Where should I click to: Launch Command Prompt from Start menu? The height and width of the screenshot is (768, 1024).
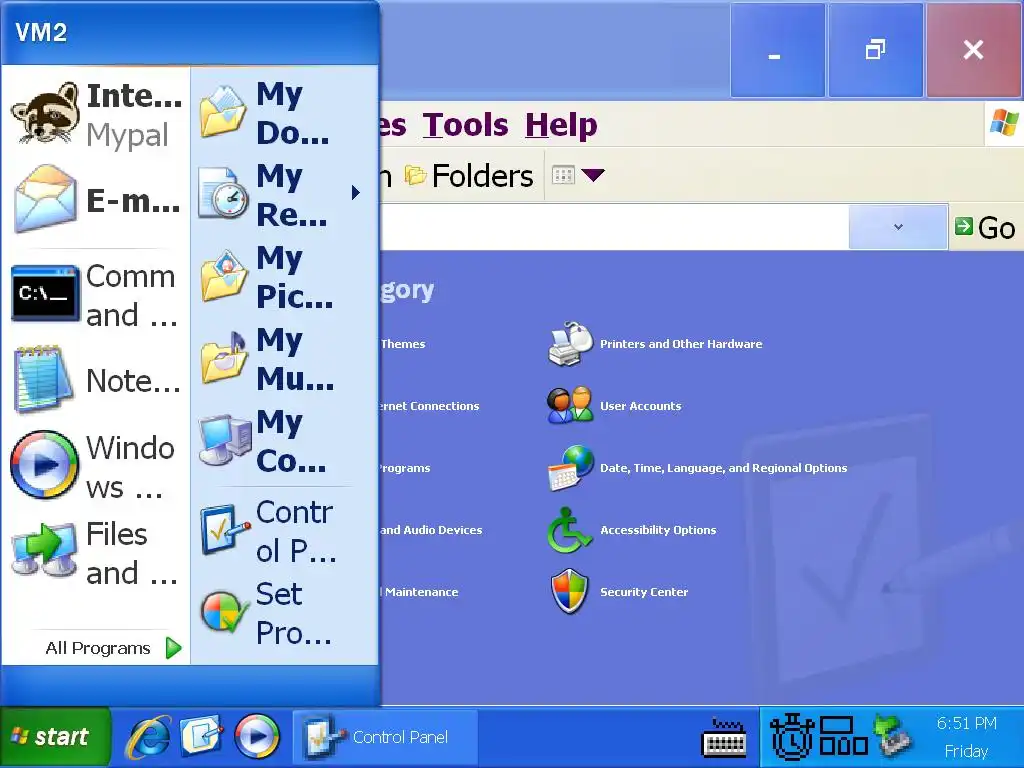click(x=96, y=295)
